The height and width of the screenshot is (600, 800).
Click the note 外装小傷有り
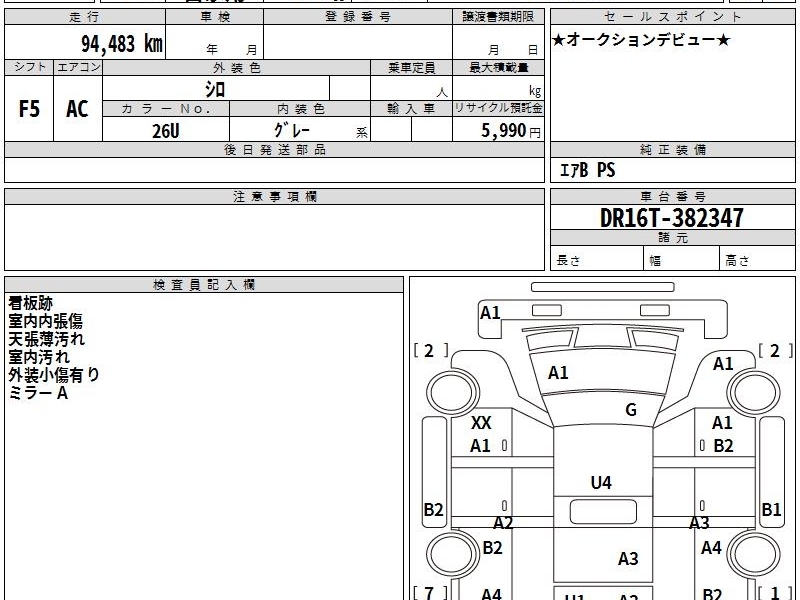pos(54,375)
